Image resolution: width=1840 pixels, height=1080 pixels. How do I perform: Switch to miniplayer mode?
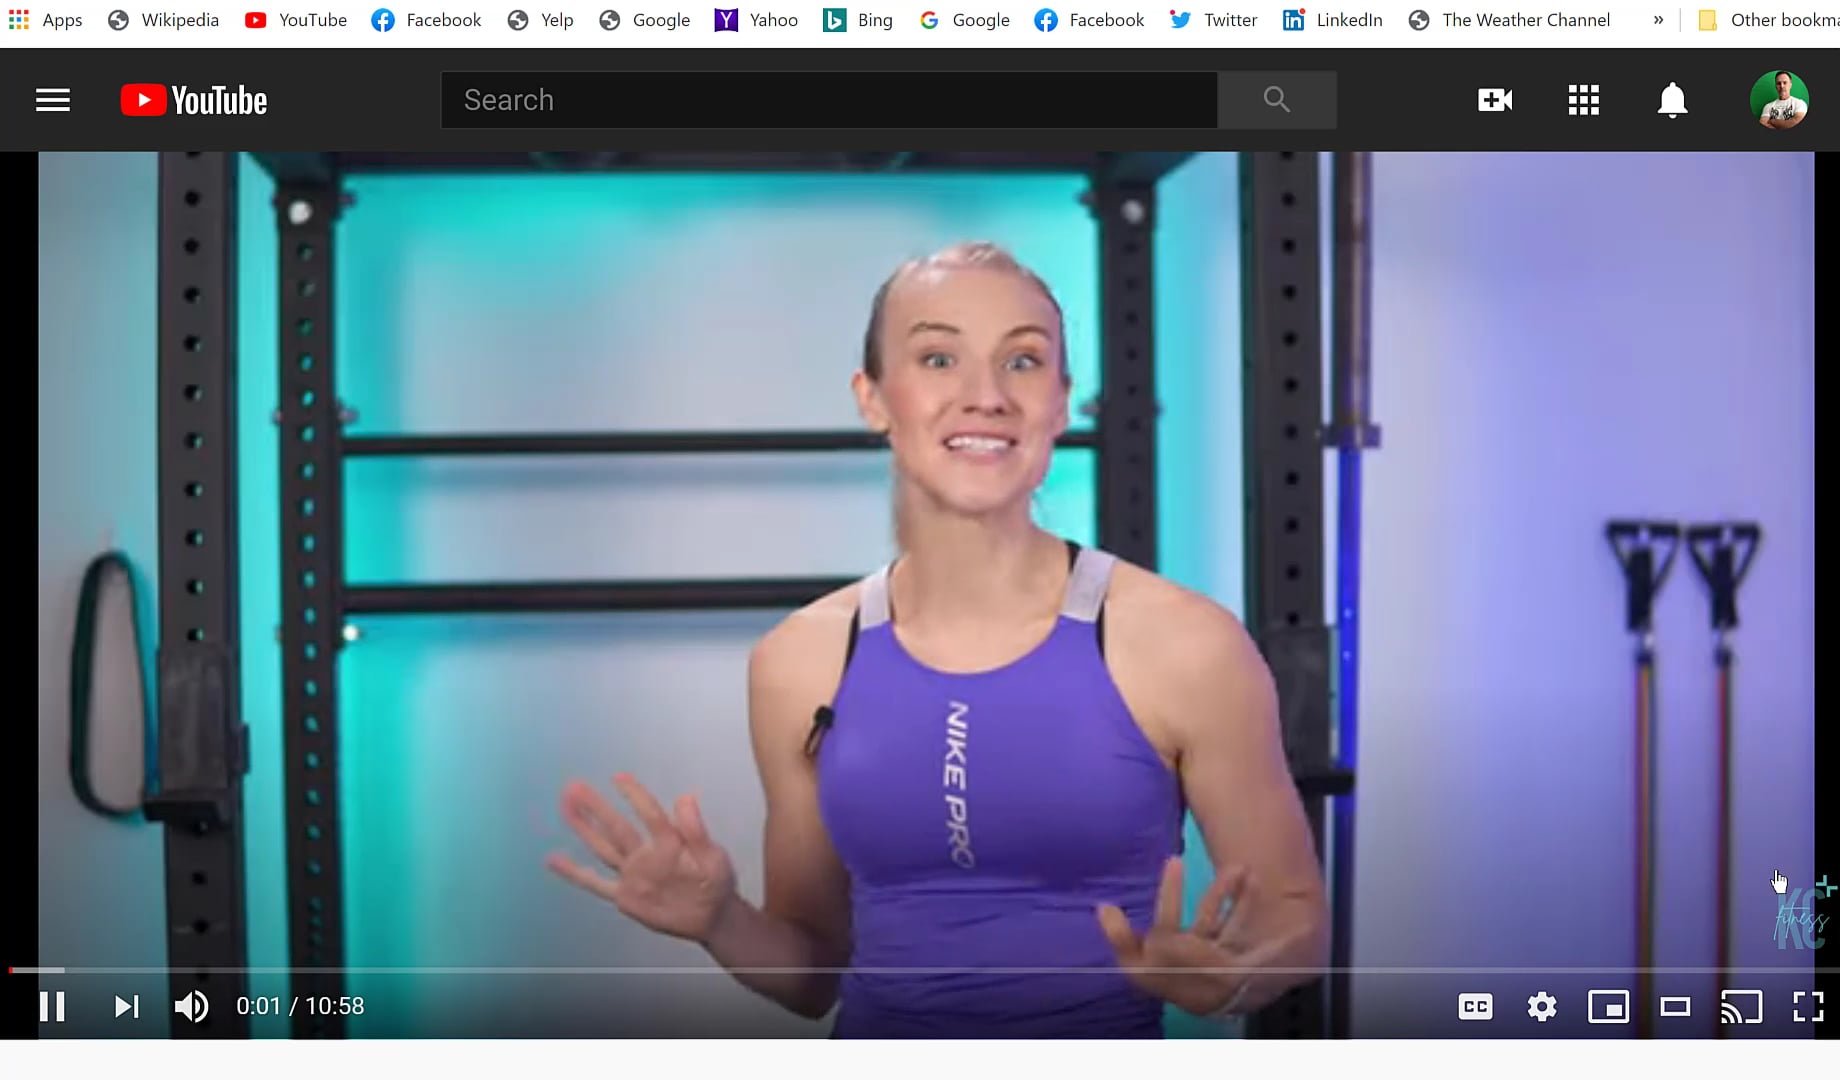[x=1609, y=1007]
